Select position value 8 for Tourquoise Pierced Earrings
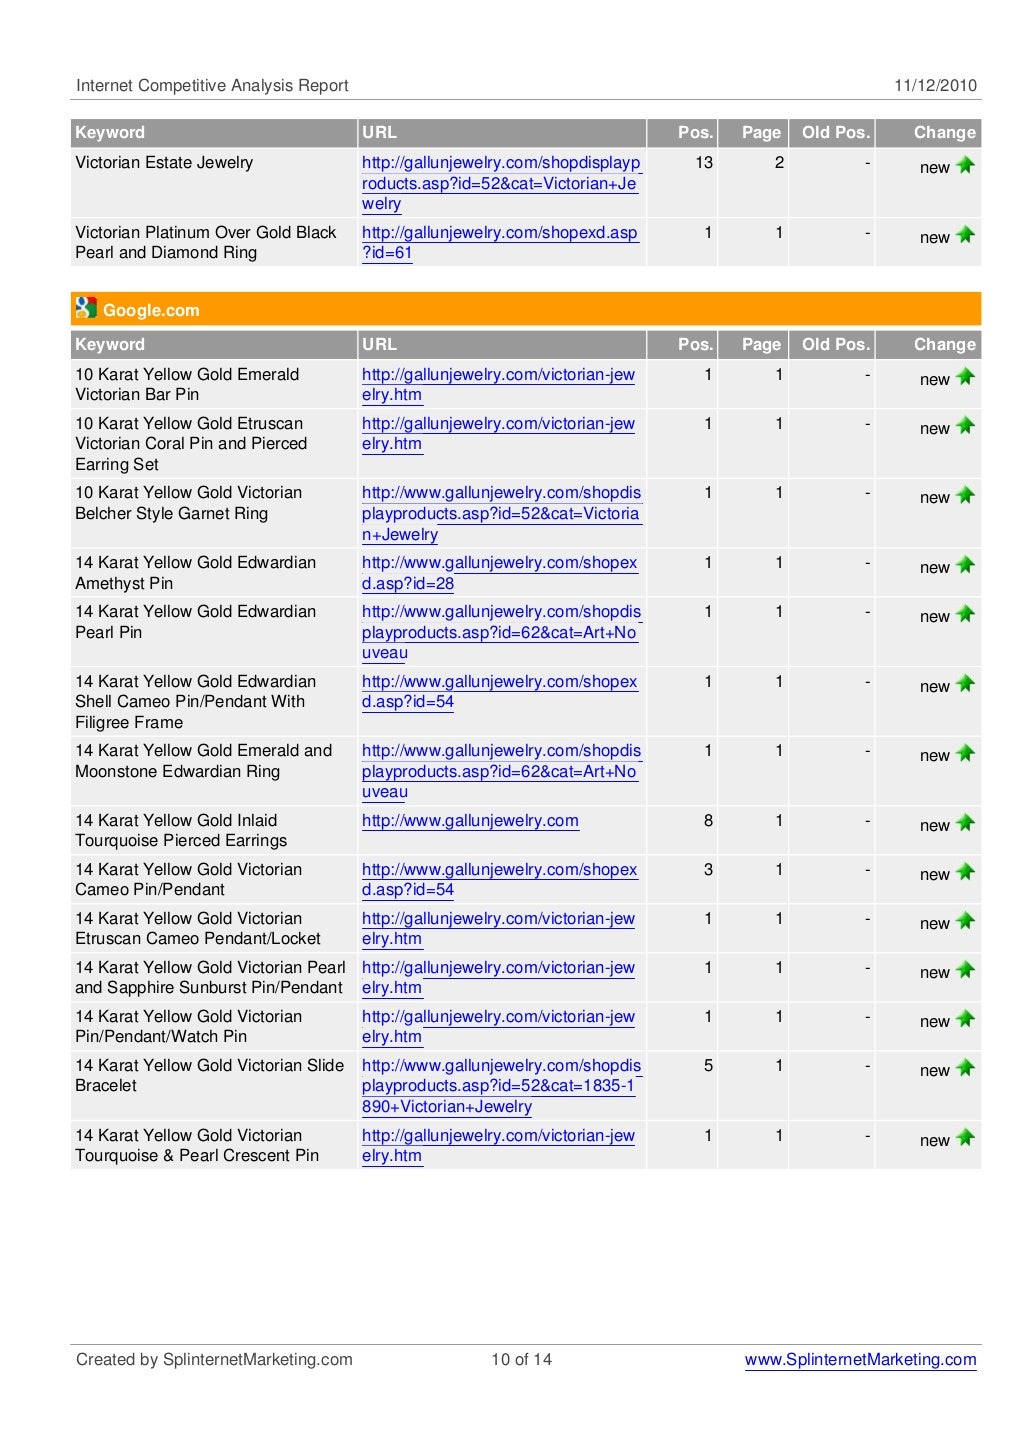Screen dimensions: 1024x1448 coord(708,820)
